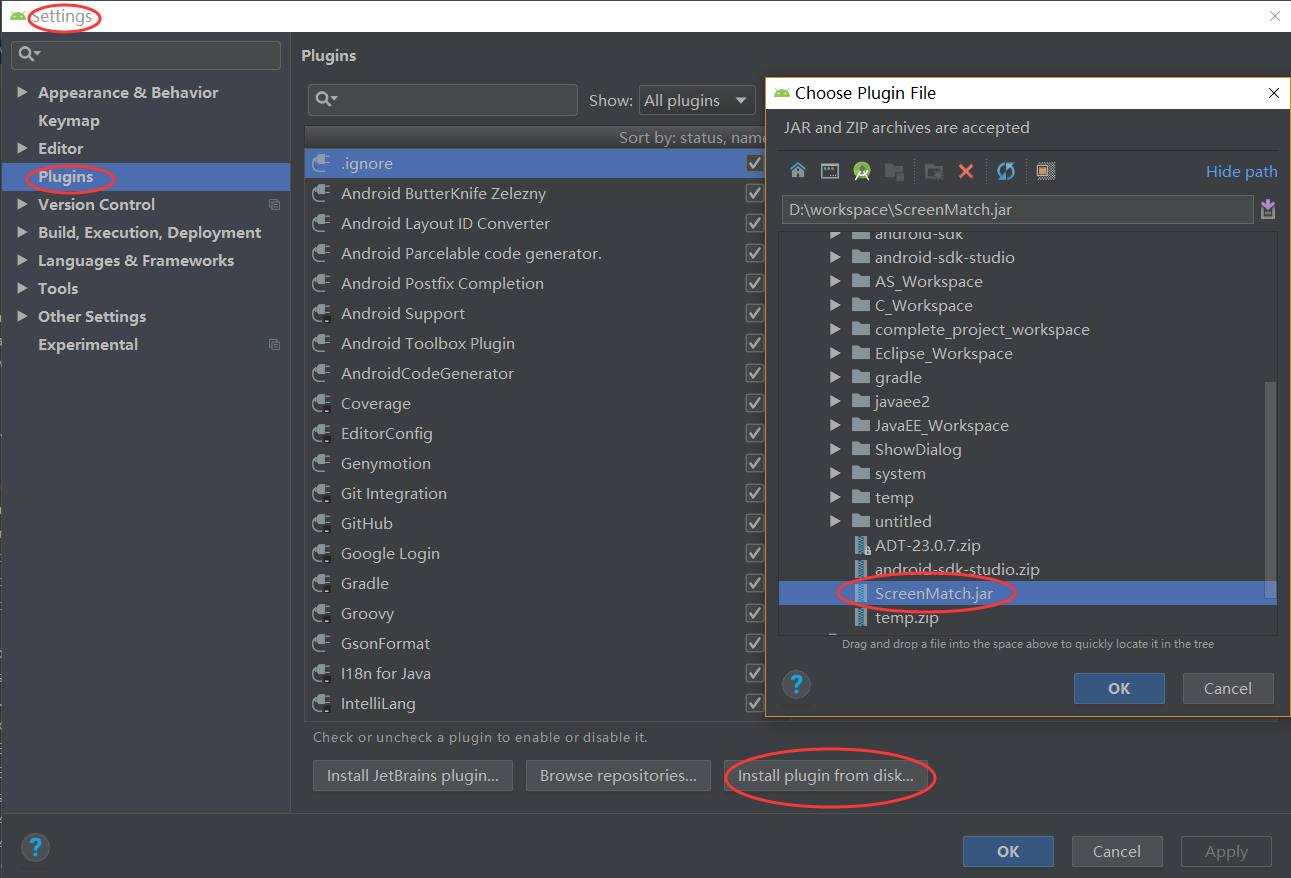Image resolution: width=1291 pixels, height=878 pixels.
Task: Cancel the Choose Plugin File dialog
Action: [x=1228, y=688]
